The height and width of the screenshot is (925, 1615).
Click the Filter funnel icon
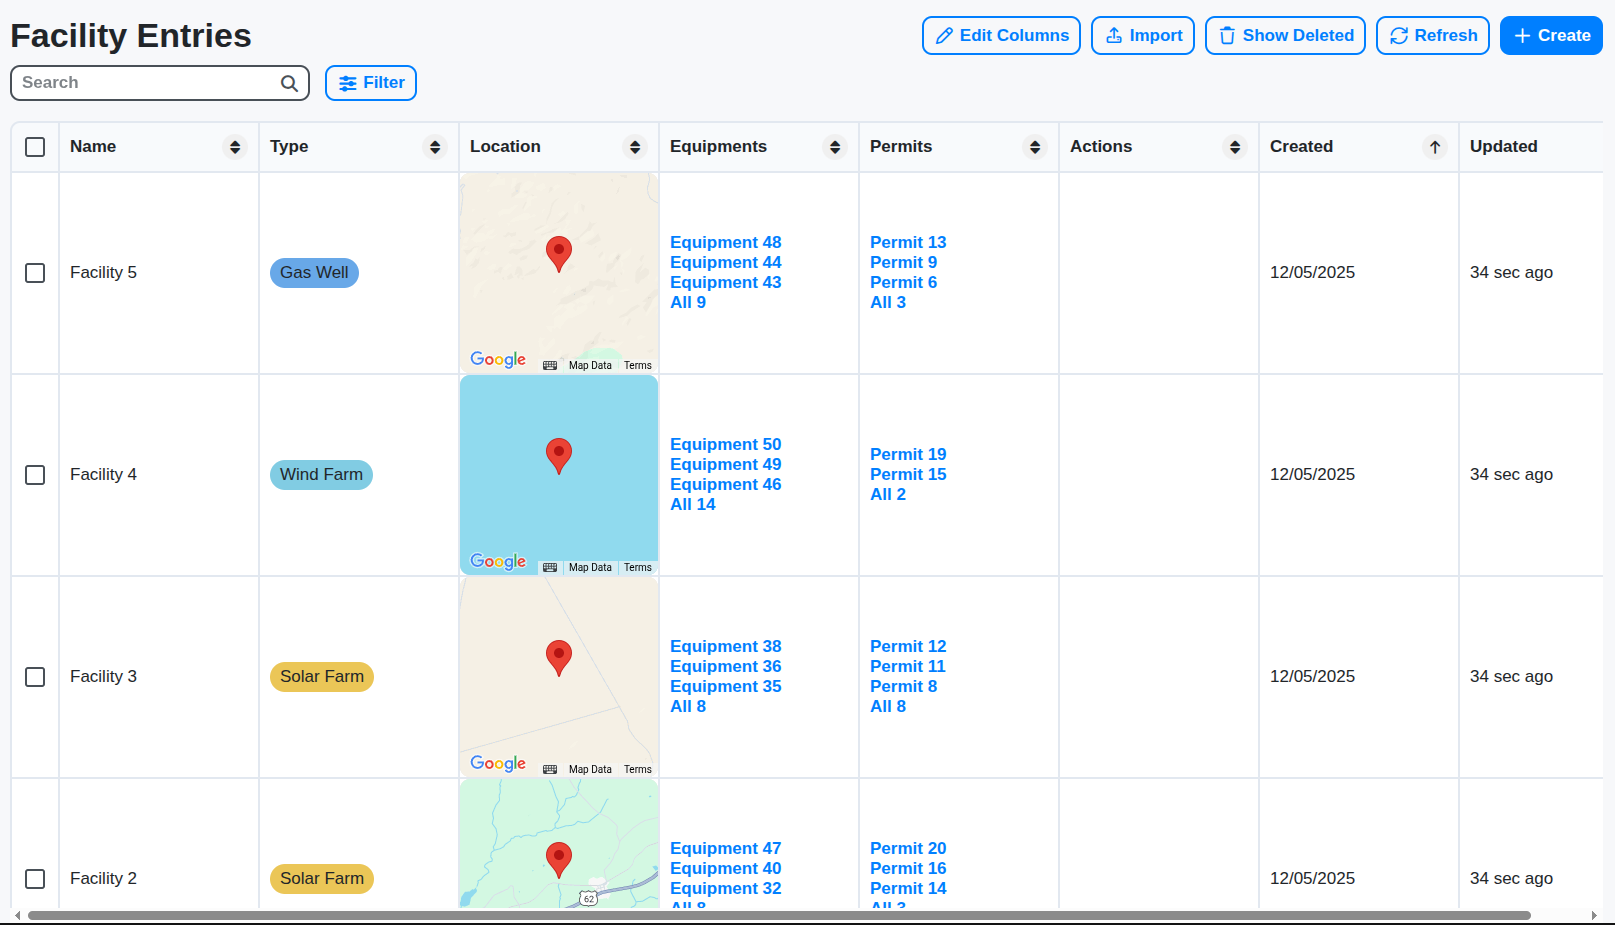click(348, 83)
